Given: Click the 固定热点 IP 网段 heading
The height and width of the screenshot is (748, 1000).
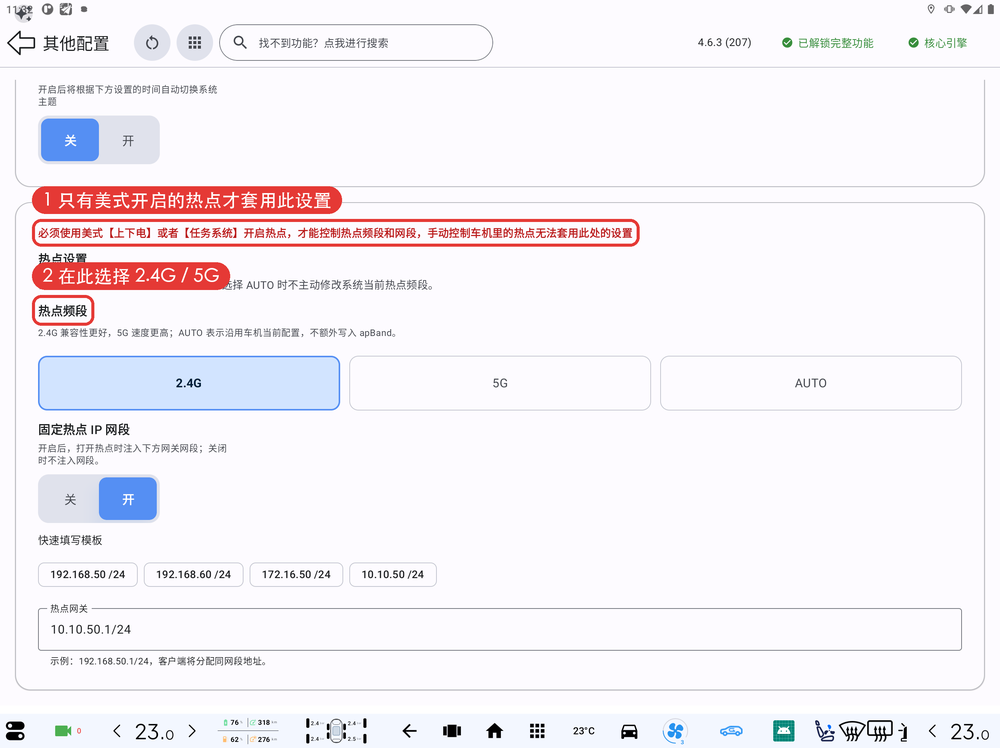Looking at the screenshot, I should click(x=84, y=430).
